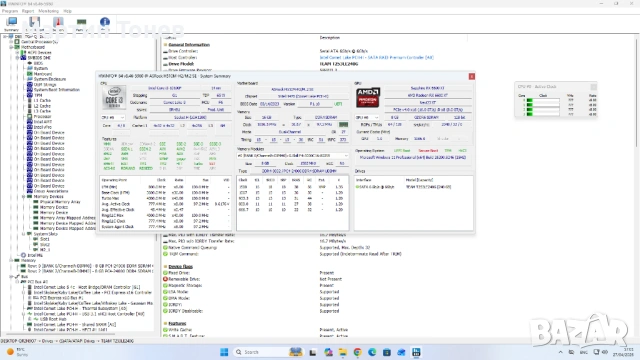Click the Intel Core i3 logo

114,98
